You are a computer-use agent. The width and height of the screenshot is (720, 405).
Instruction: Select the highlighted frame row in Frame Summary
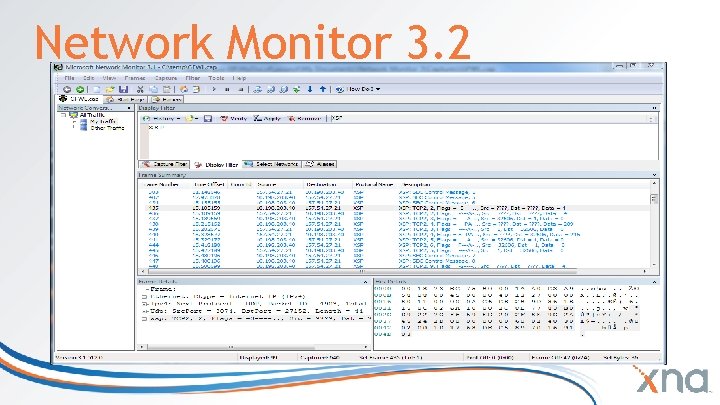click(x=395, y=208)
